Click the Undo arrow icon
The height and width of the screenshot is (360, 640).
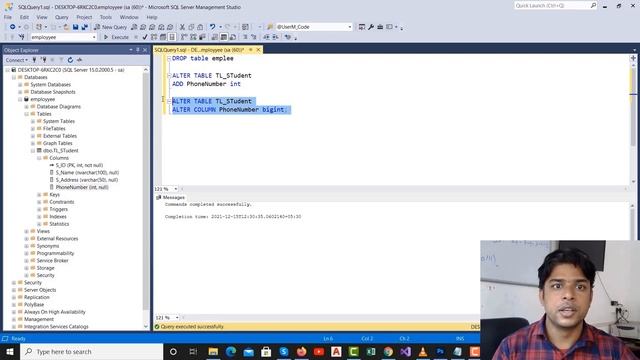[212, 27]
